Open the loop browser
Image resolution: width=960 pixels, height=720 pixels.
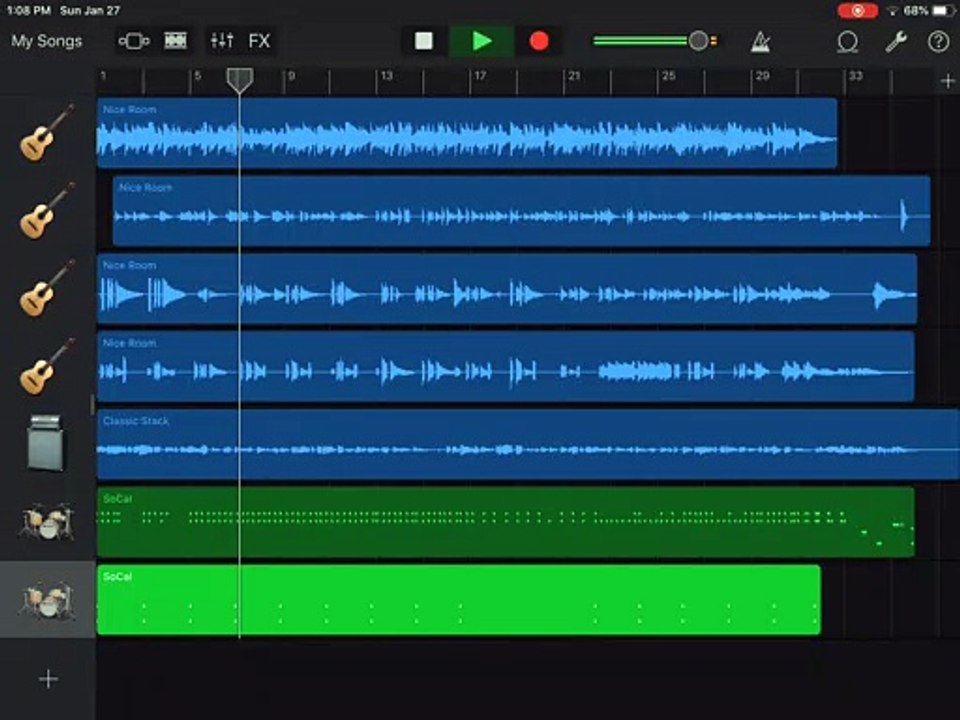[x=847, y=42]
